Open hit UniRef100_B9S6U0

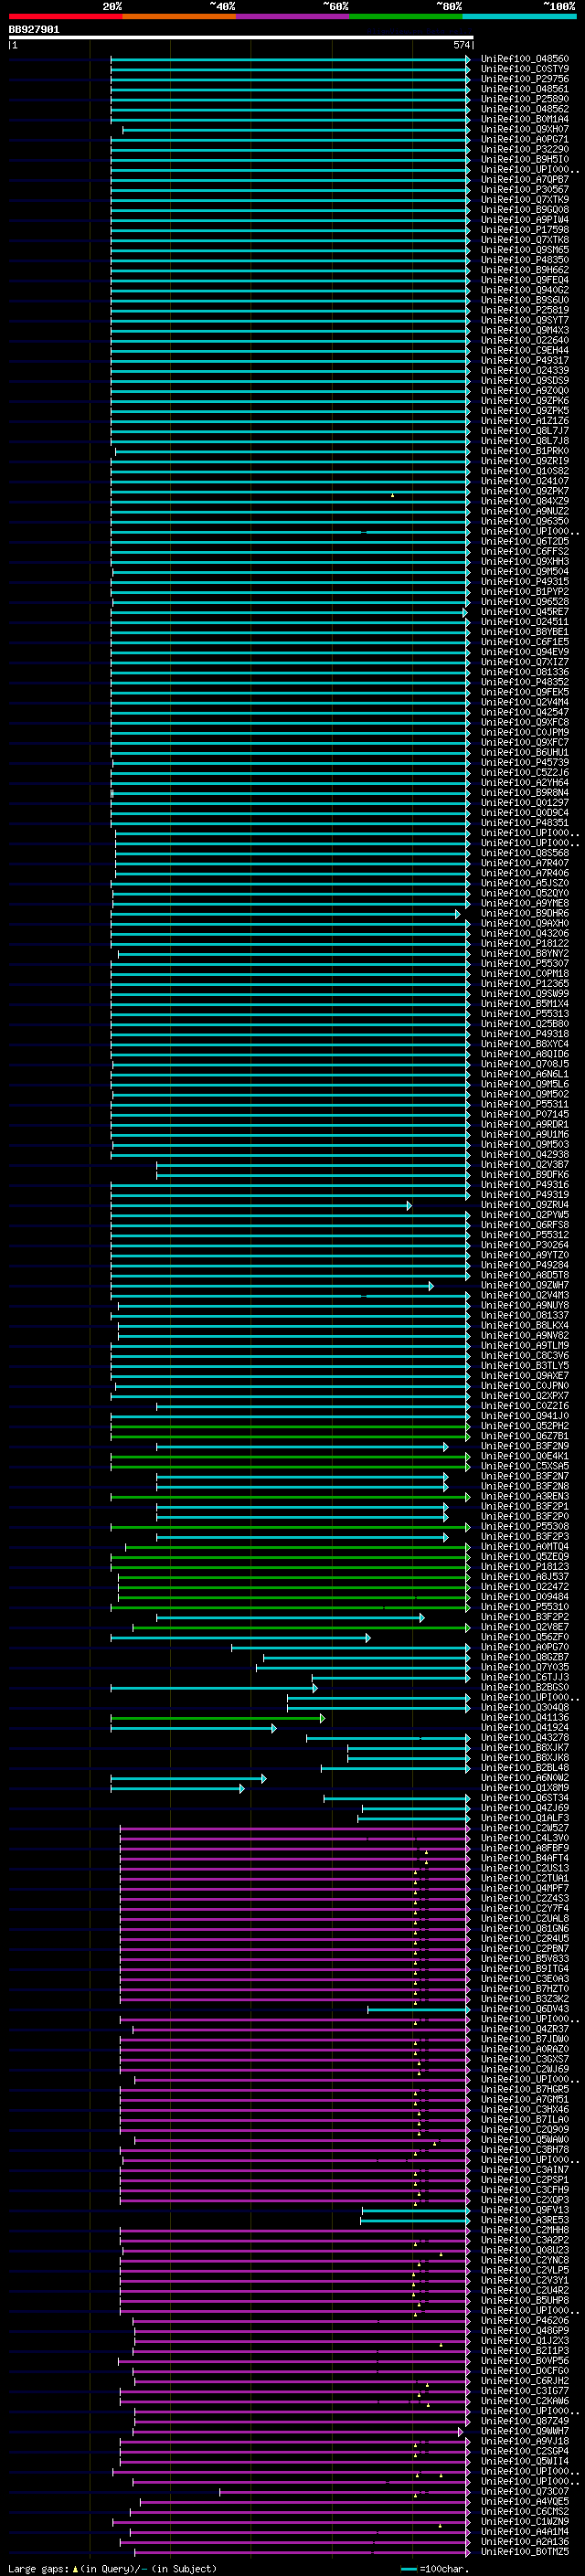click(x=524, y=300)
